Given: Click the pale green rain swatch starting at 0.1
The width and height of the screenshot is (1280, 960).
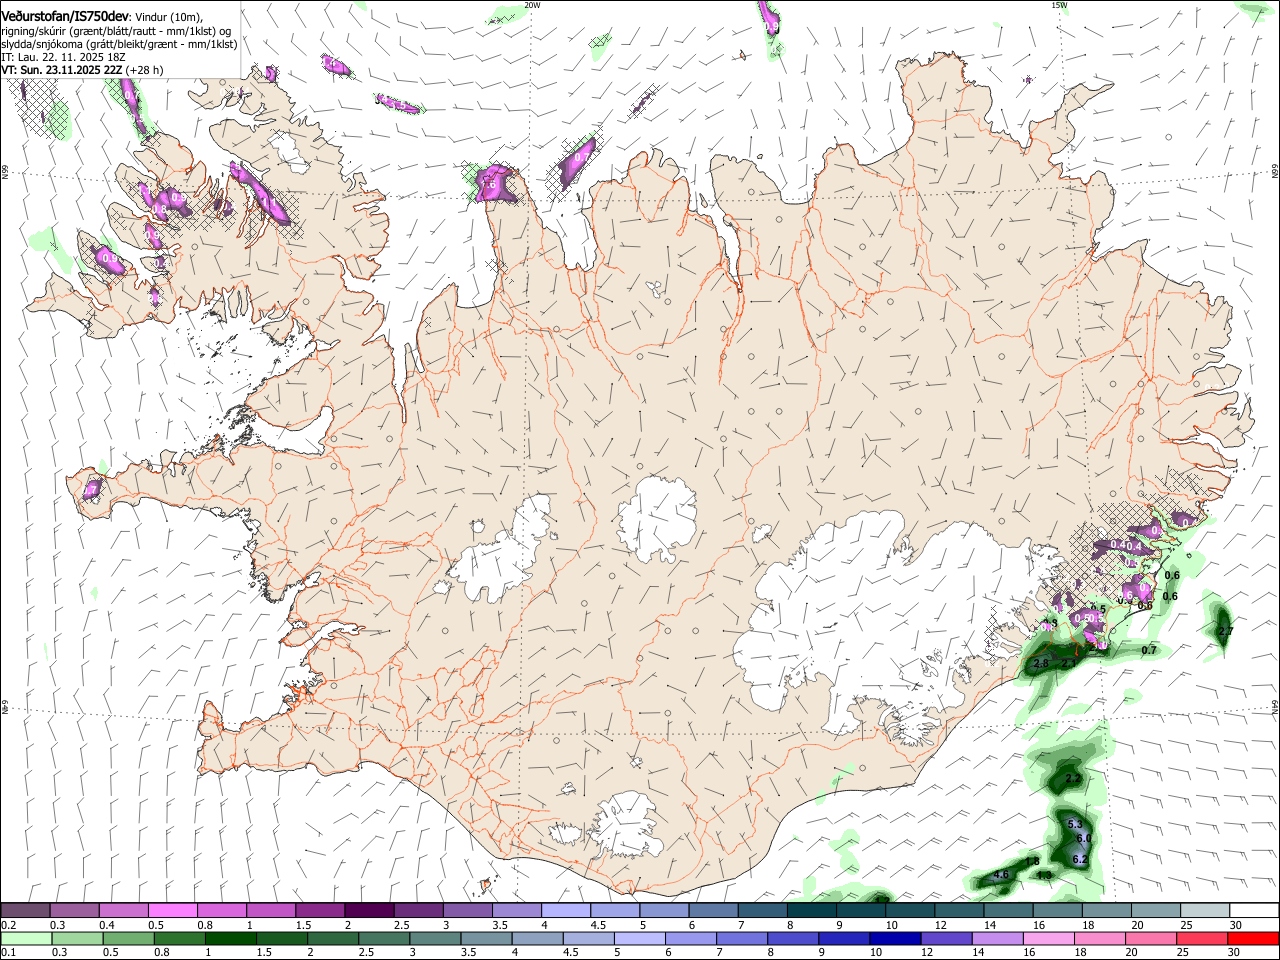Looking at the screenshot, I should click(x=25, y=938).
